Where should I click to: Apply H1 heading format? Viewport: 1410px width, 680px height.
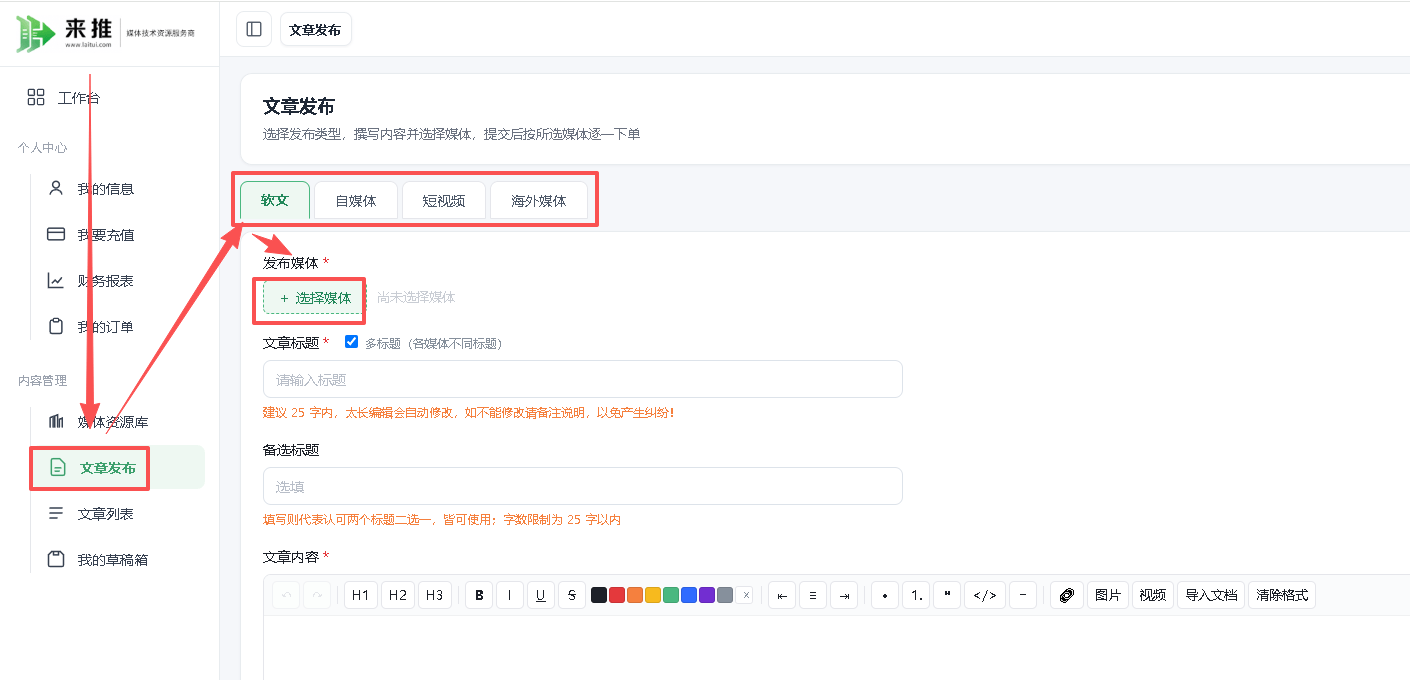(361, 595)
